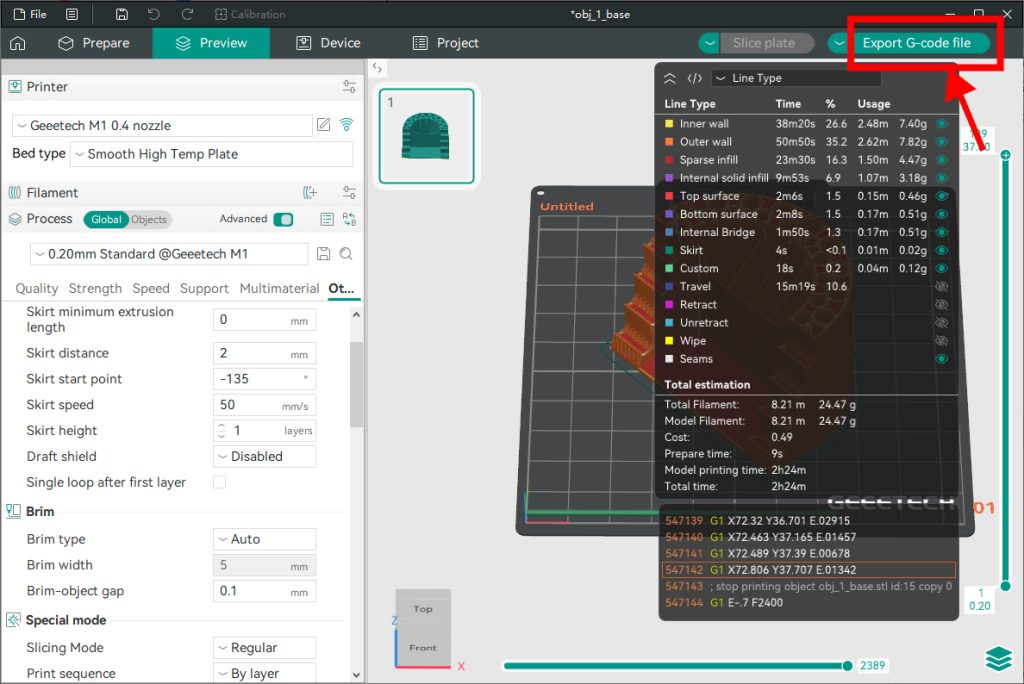This screenshot has width=1024, height=684.
Task: Open printer edit preset icon
Action: coord(323,125)
